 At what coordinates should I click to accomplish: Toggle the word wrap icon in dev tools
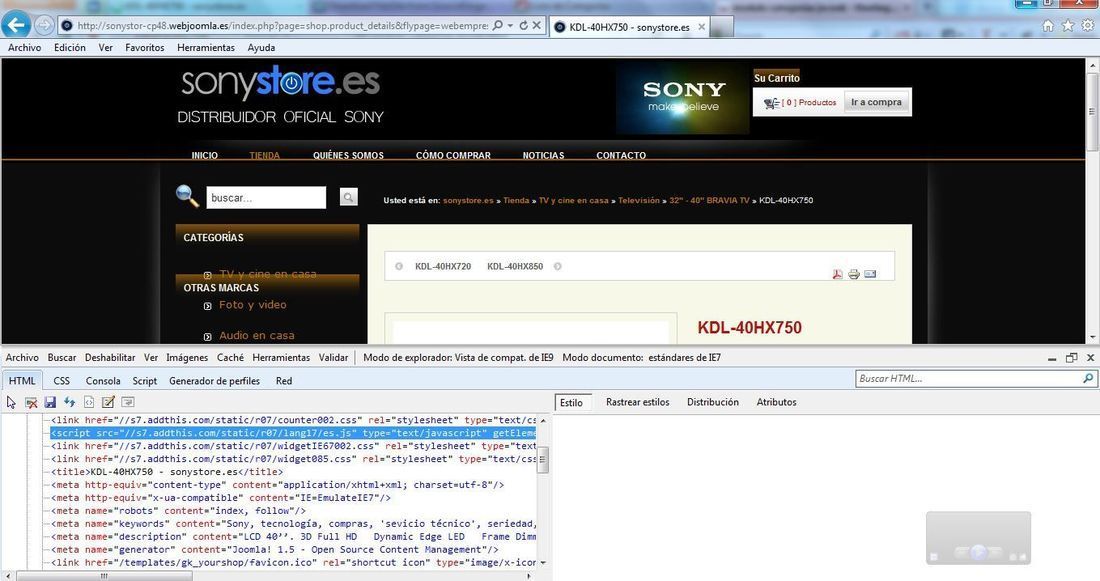point(128,402)
